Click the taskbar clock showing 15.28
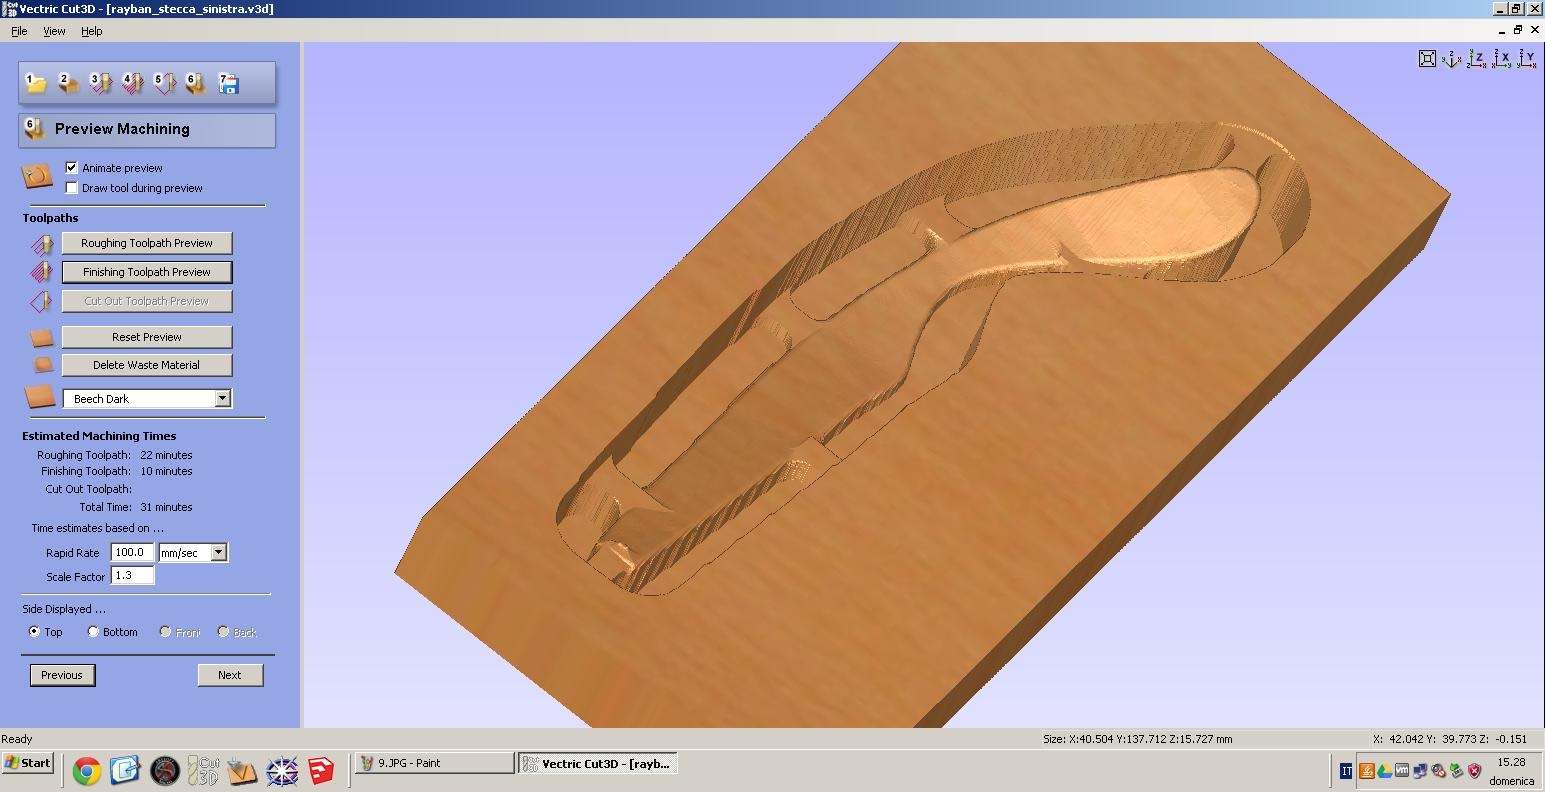The image size is (1545, 792). 1511,762
